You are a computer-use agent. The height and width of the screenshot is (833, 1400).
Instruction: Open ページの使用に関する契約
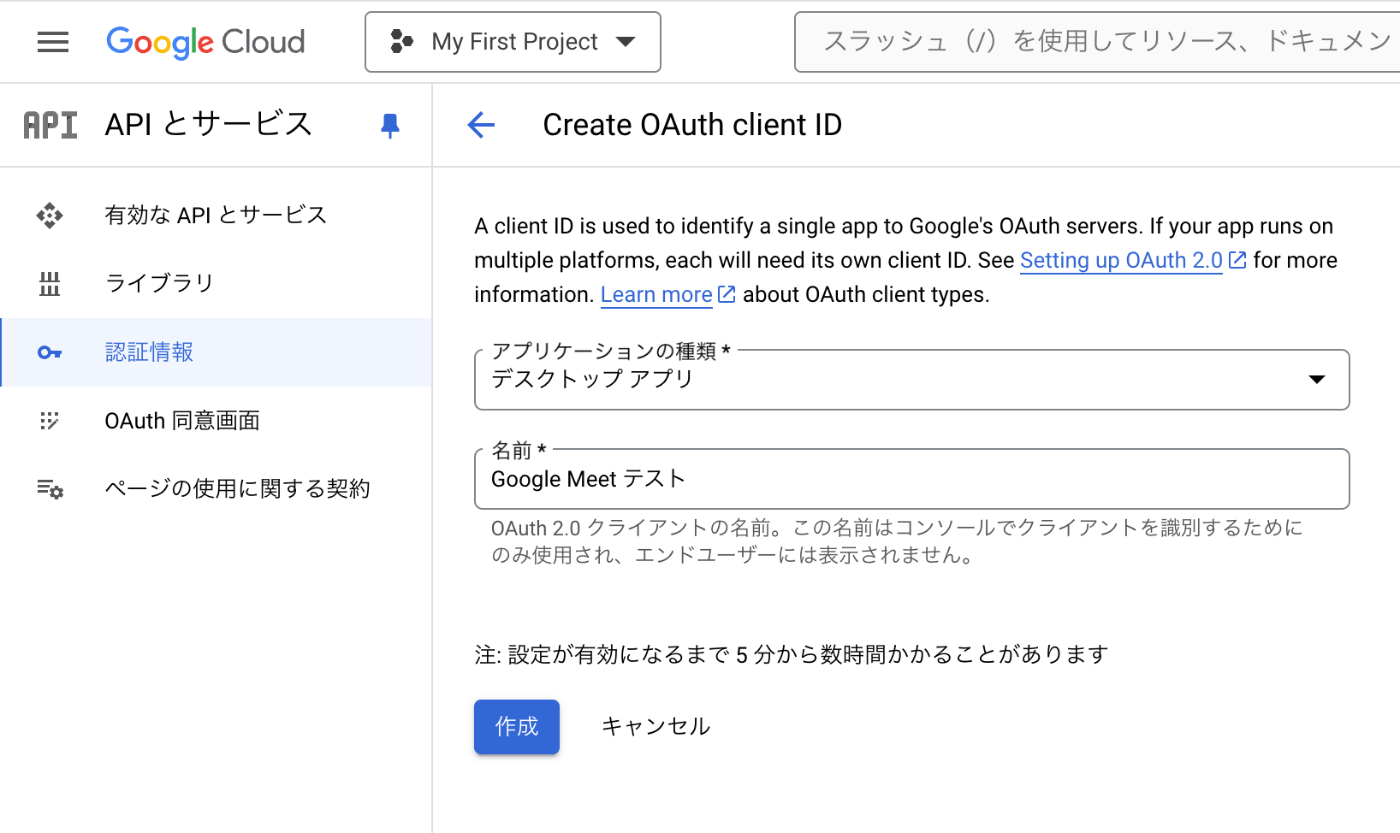pos(216,489)
